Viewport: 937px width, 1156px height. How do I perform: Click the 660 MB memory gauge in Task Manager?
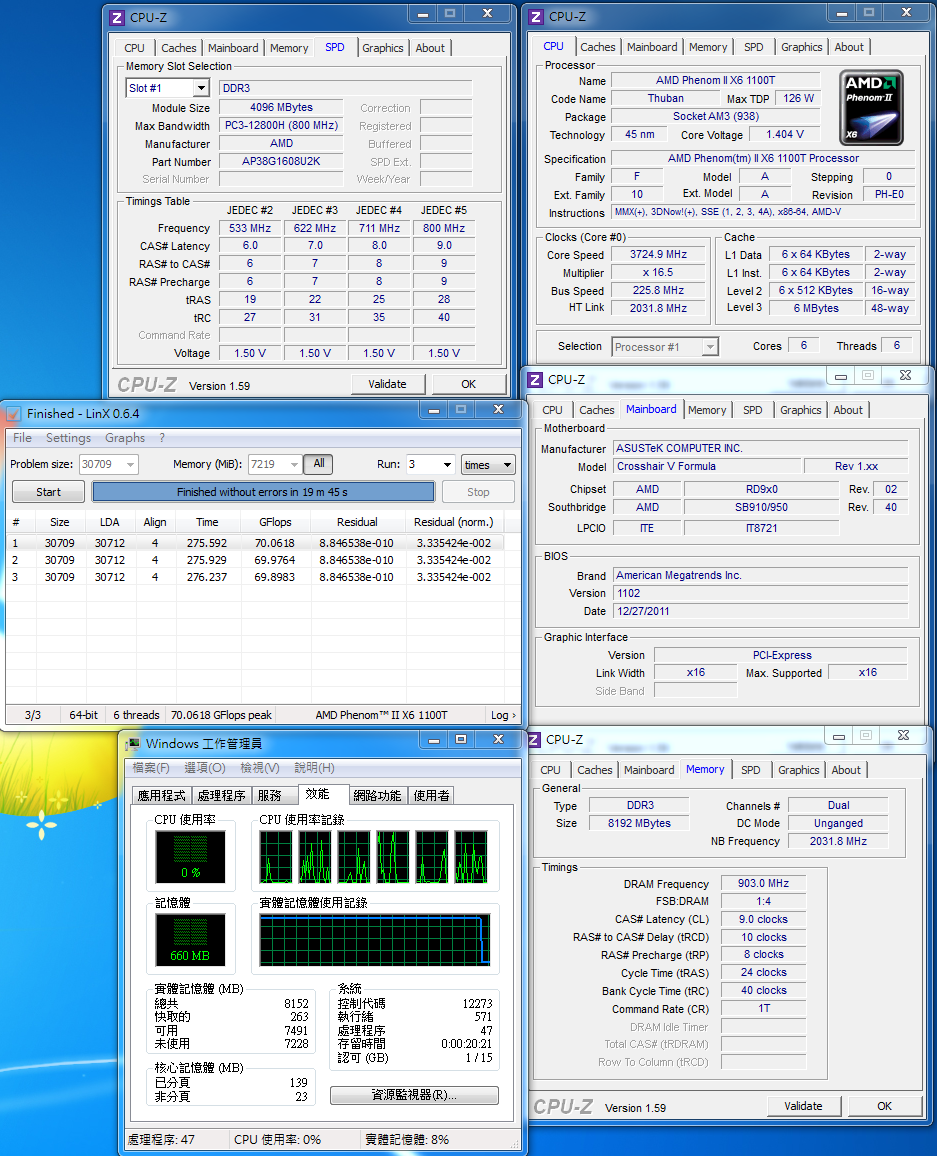click(x=190, y=940)
